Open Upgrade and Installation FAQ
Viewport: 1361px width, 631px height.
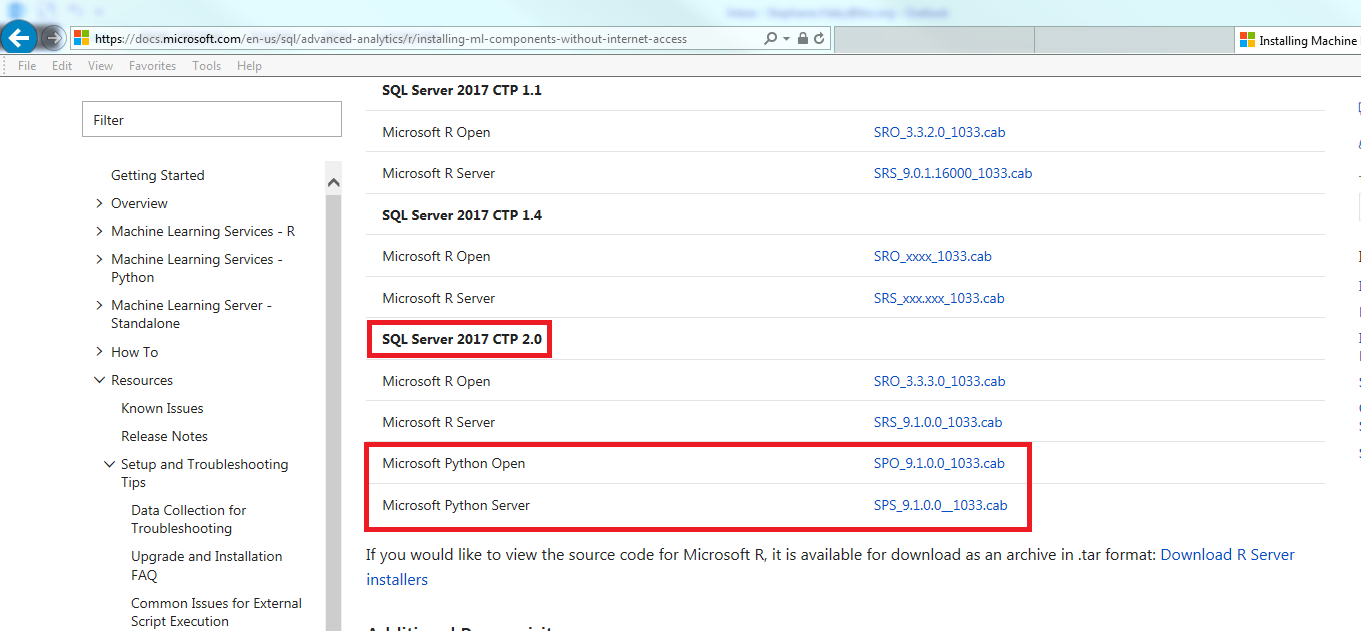point(206,565)
